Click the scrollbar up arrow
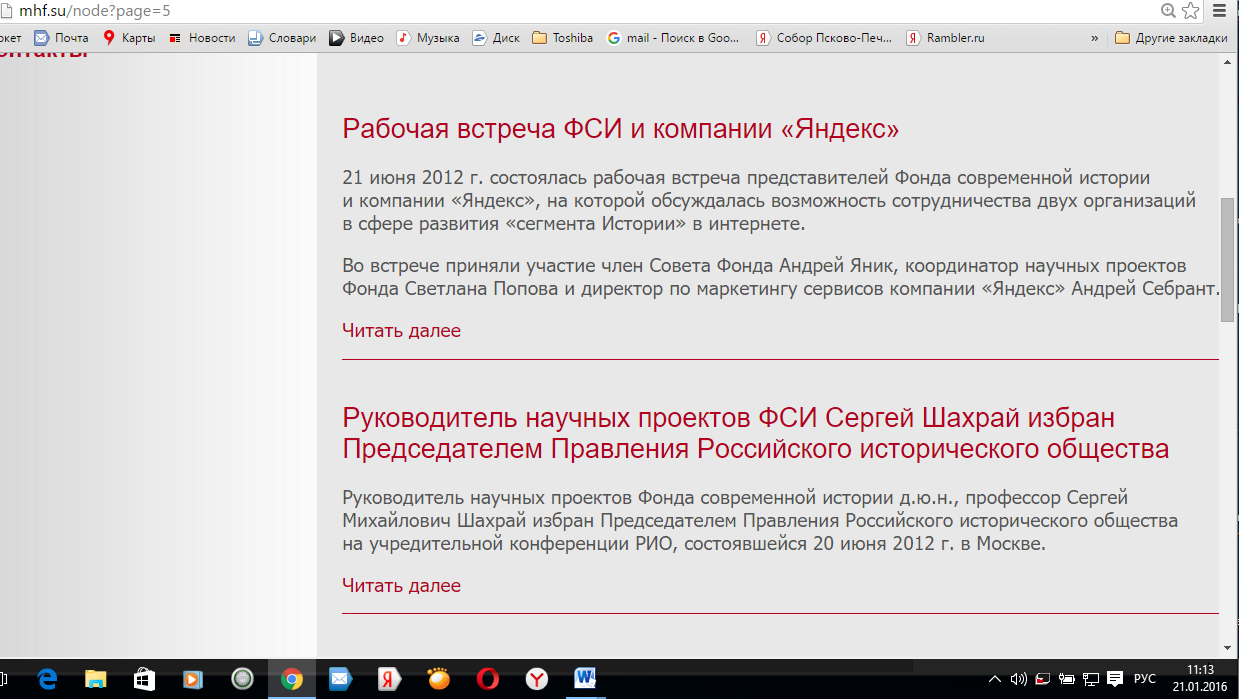The height and width of the screenshot is (699, 1239). [1227, 61]
